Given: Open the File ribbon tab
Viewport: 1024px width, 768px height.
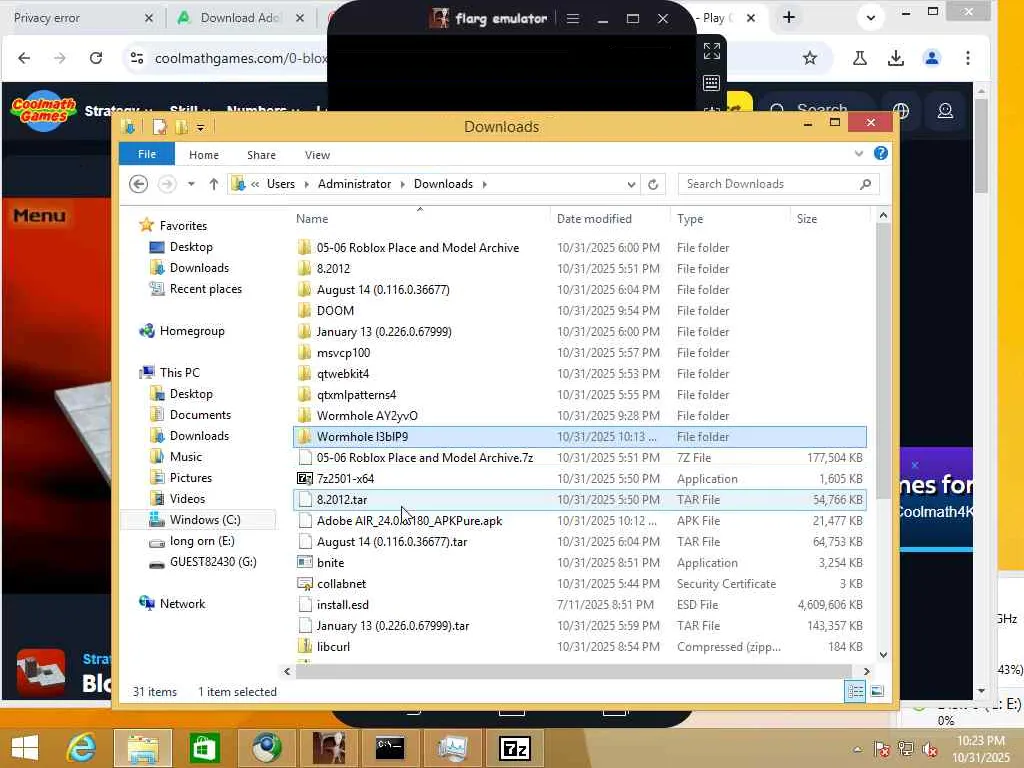Looking at the screenshot, I should [147, 154].
